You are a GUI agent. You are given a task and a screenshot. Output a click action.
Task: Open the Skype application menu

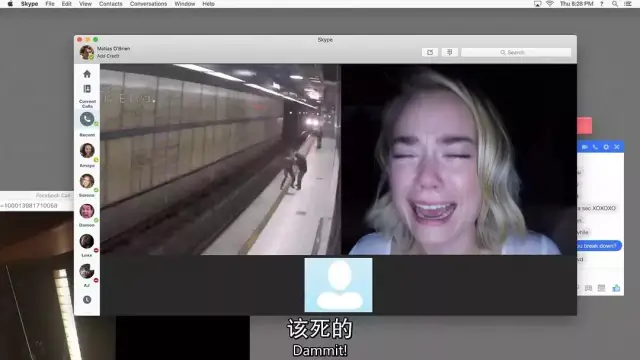click(29, 4)
